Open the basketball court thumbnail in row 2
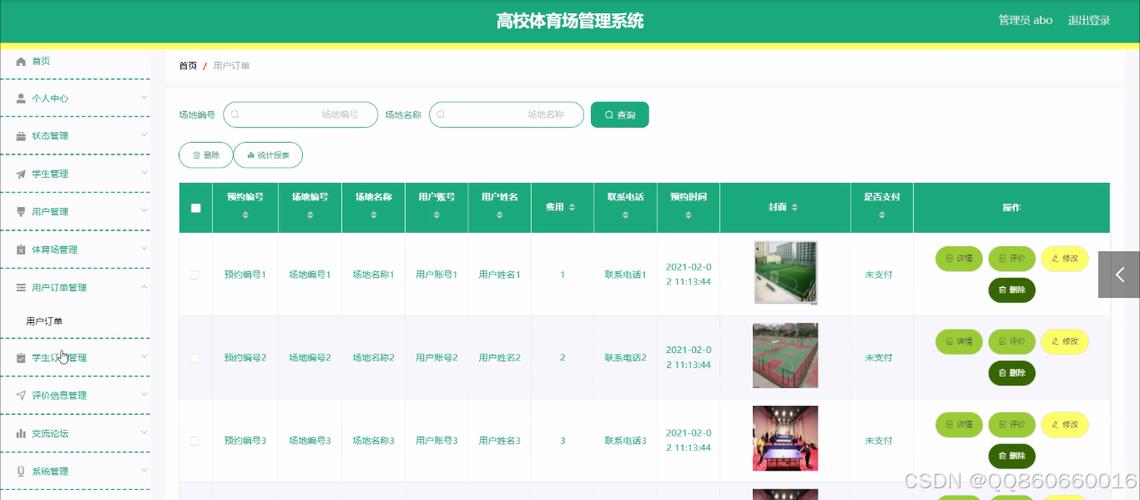Image resolution: width=1140 pixels, height=500 pixels. 785,355
